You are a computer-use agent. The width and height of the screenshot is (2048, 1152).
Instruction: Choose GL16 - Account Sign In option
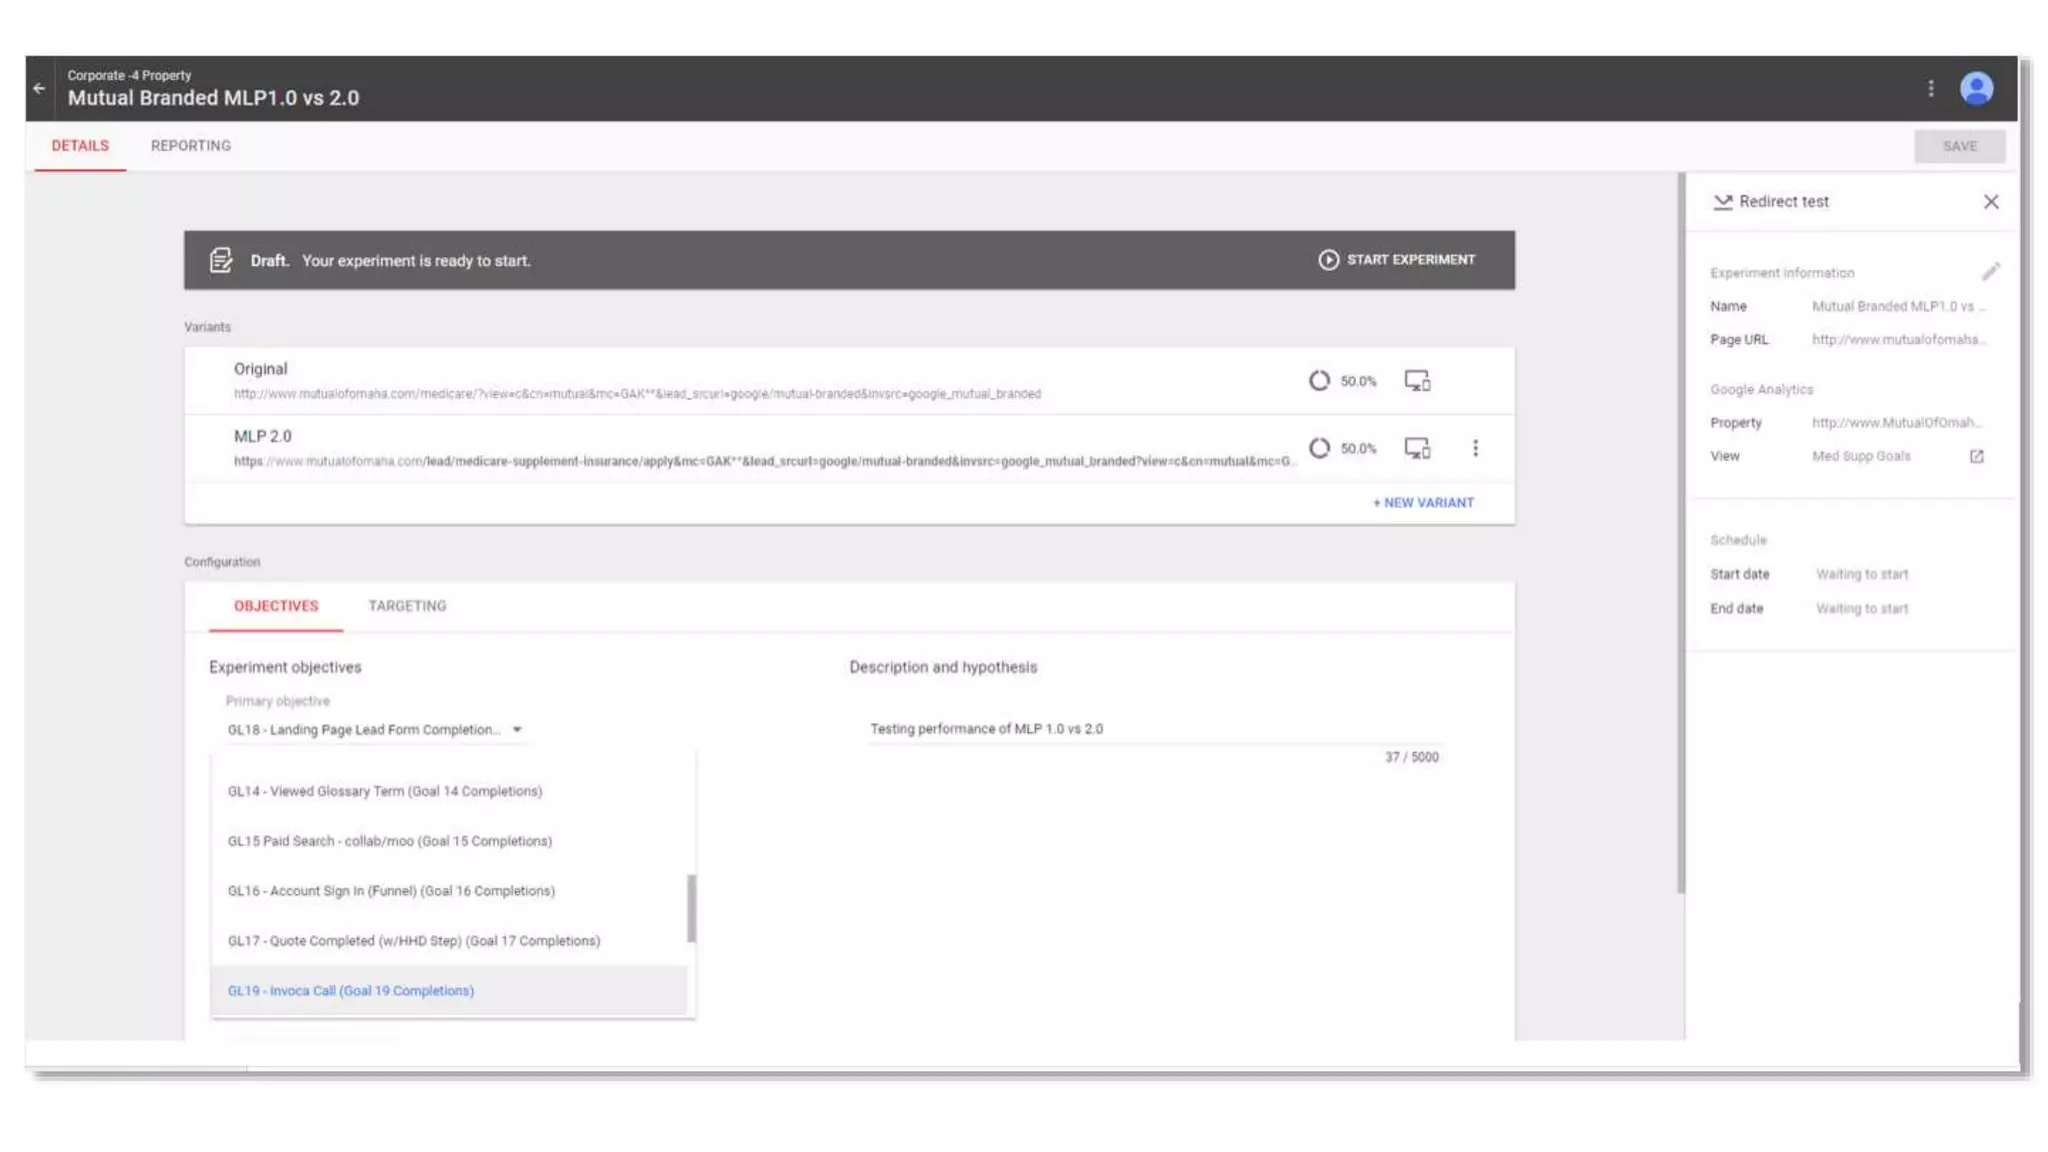click(x=391, y=891)
